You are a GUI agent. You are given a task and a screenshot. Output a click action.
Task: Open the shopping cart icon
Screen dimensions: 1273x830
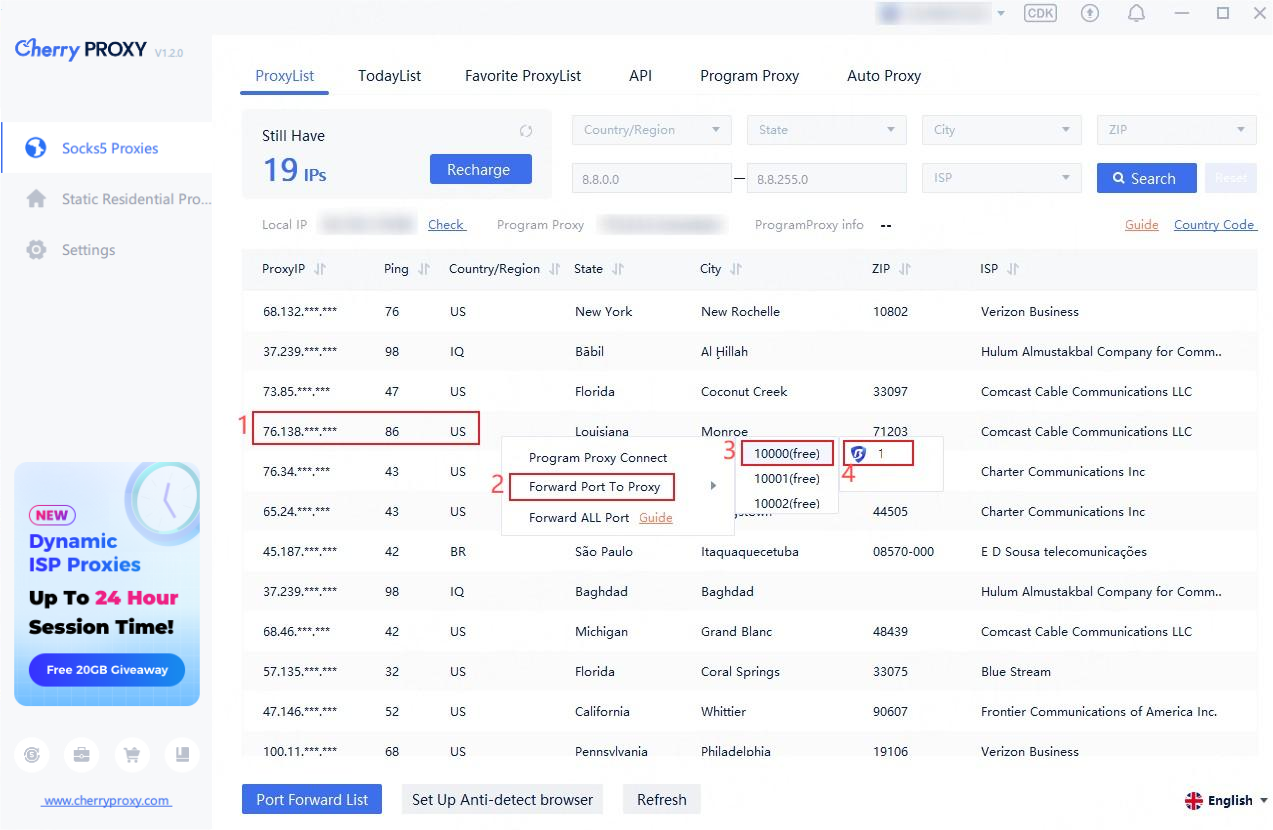coord(133,755)
